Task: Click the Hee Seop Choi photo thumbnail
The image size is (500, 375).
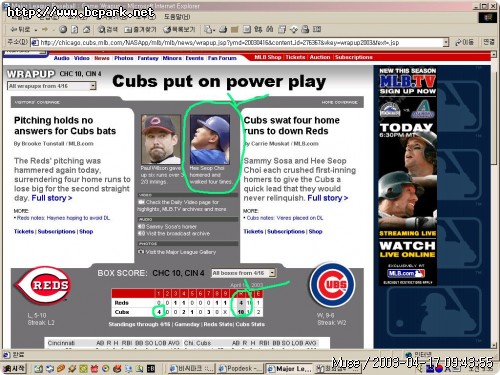Action: tap(210, 139)
